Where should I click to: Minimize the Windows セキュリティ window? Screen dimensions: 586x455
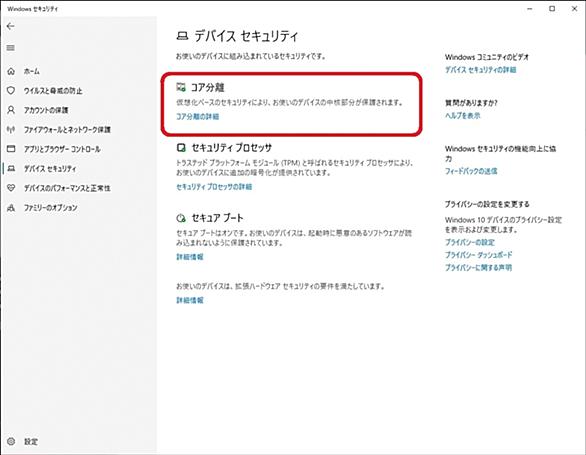pyautogui.click(x=530, y=9)
